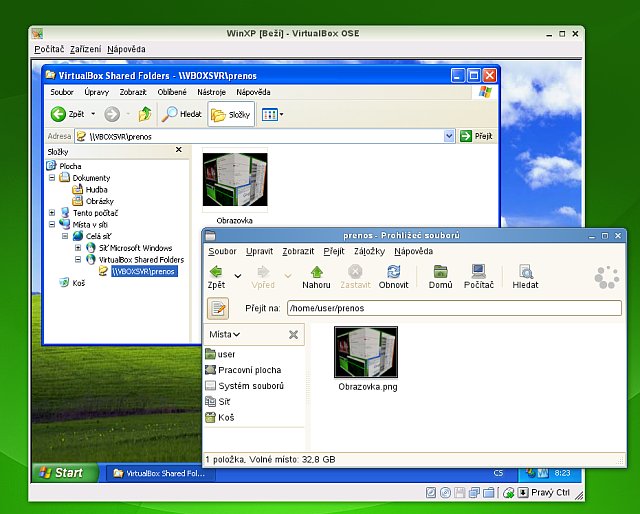Open back history dropdown in Prohlížeč souborů
This screenshot has width=640, height=514.
(x=238, y=276)
